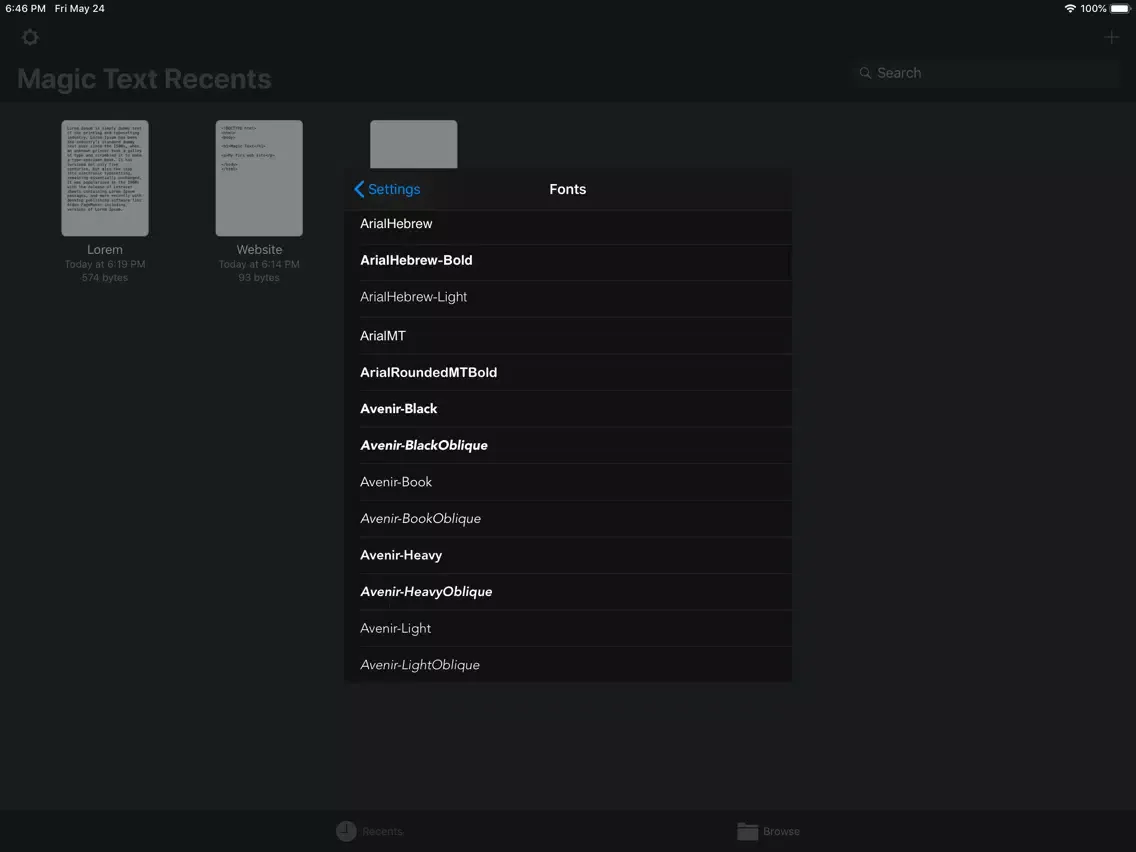Pick the Avenir-Light font
The height and width of the screenshot is (852, 1136).
click(x=567, y=628)
